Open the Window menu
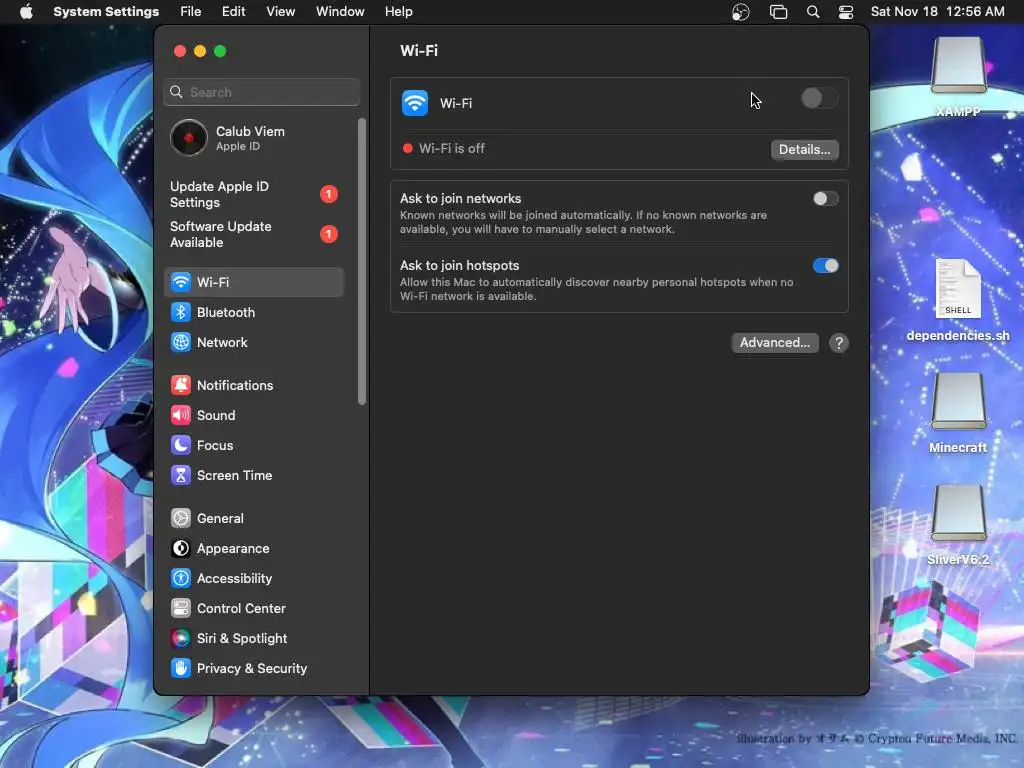1024x768 pixels. click(340, 12)
